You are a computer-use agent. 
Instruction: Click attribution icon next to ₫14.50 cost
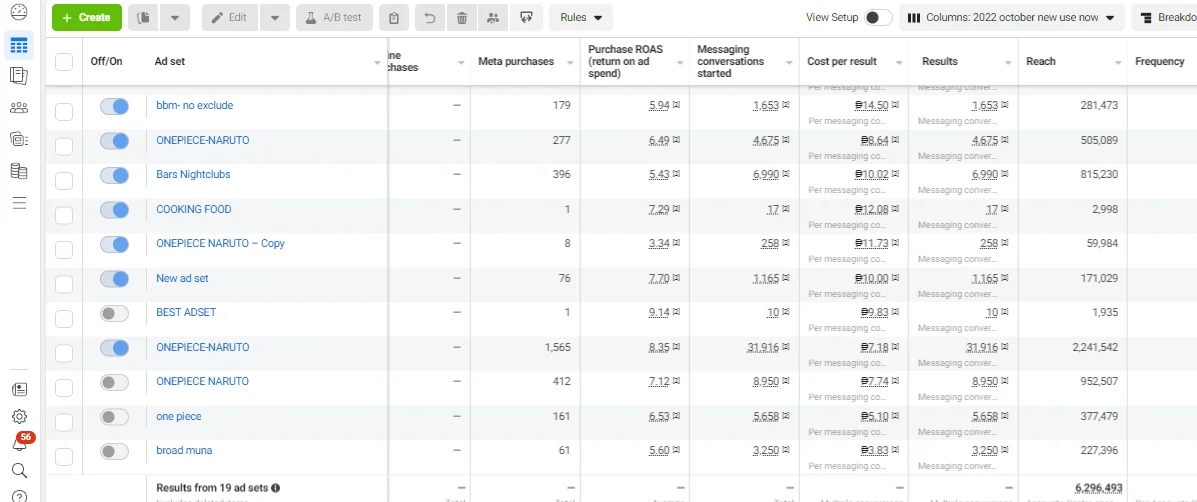click(x=895, y=105)
